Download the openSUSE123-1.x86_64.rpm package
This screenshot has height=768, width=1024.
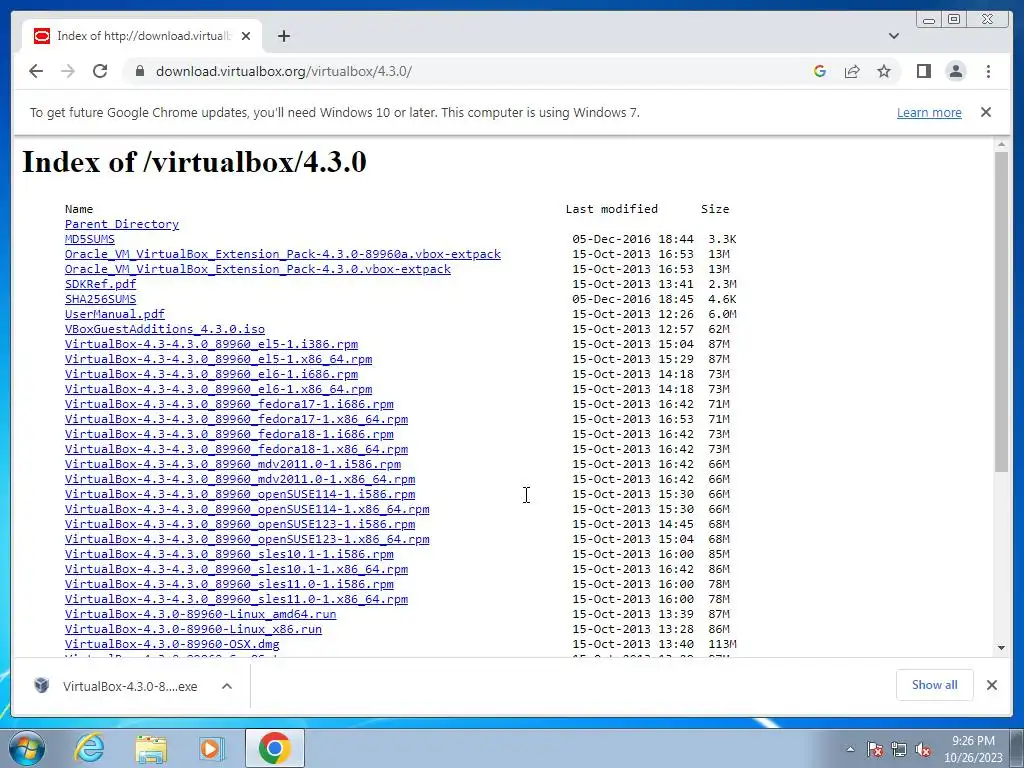point(247,539)
